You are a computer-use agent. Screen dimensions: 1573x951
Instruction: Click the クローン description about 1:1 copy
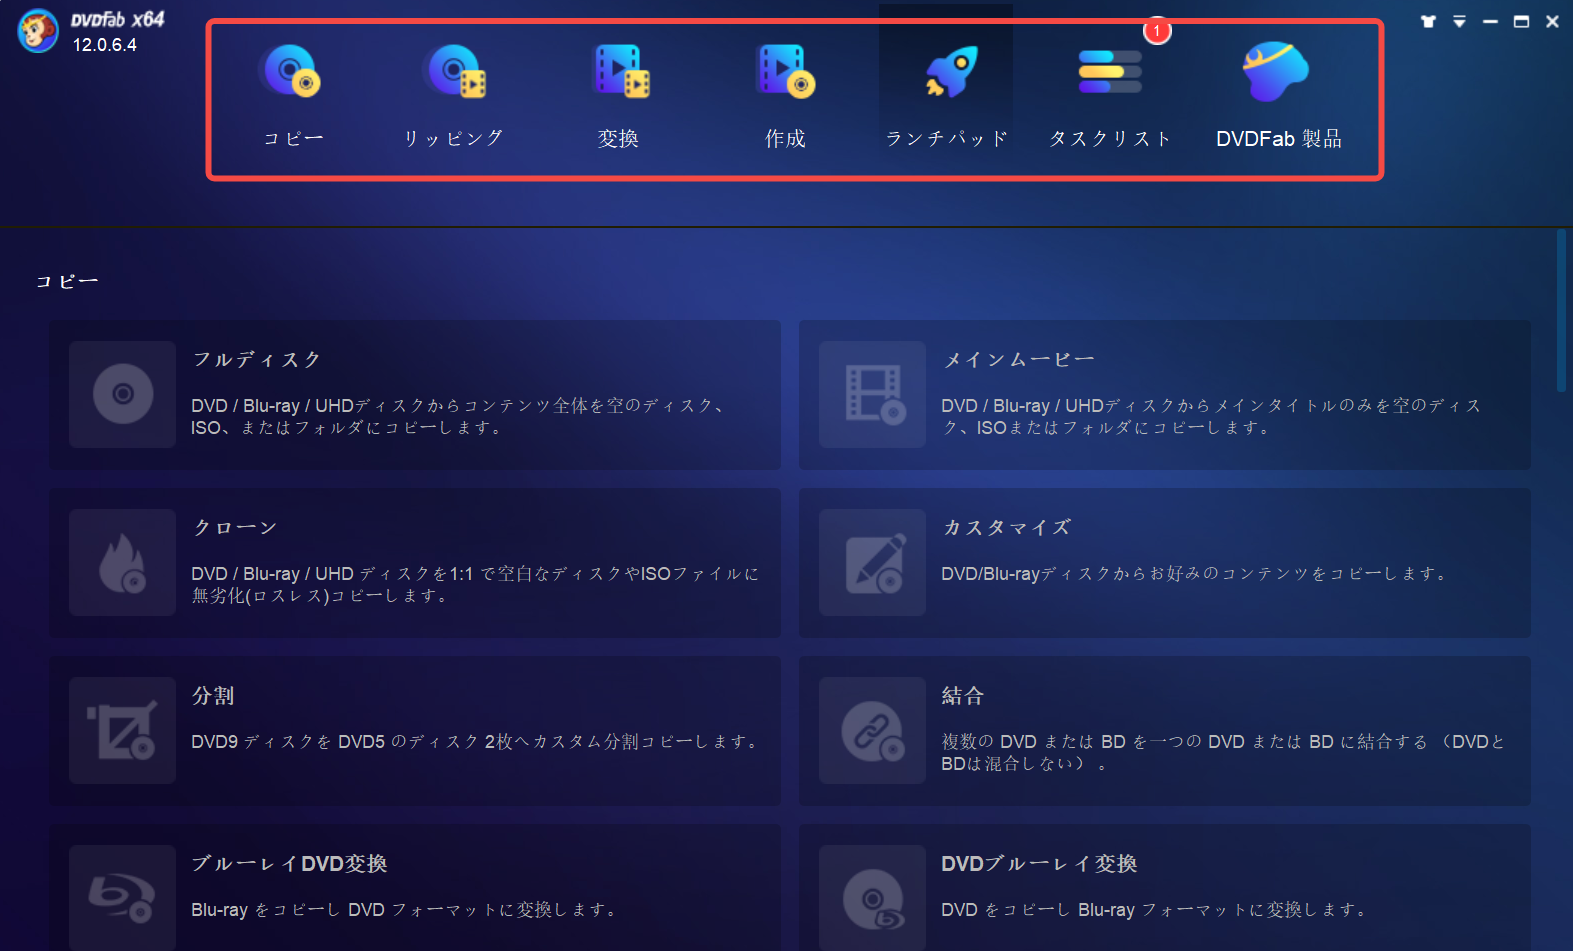(x=475, y=584)
